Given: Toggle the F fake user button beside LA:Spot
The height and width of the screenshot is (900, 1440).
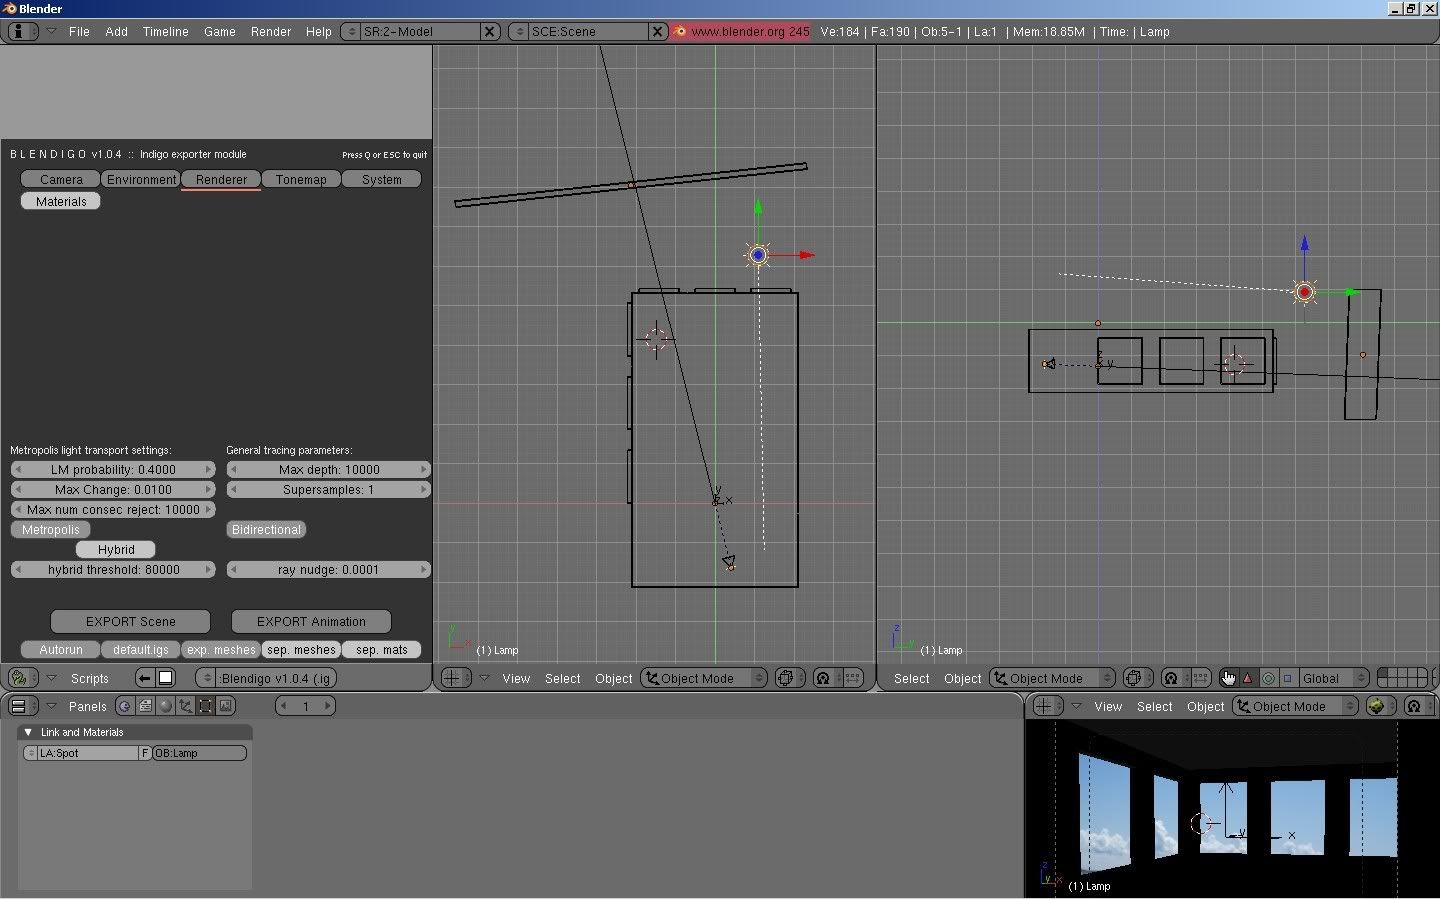Looking at the screenshot, I should click(x=145, y=753).
